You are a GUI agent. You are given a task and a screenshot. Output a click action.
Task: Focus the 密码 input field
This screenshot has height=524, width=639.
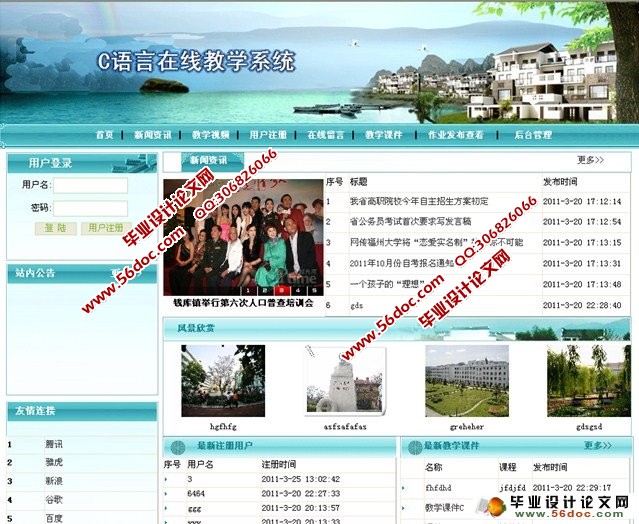[x=90, y=209]
